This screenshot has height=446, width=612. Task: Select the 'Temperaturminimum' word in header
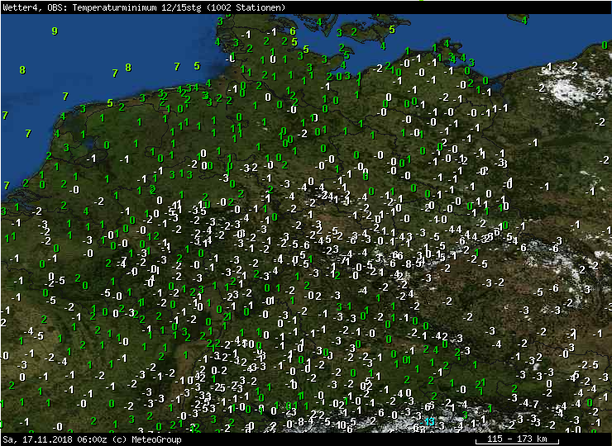click(x=117, y=7)
